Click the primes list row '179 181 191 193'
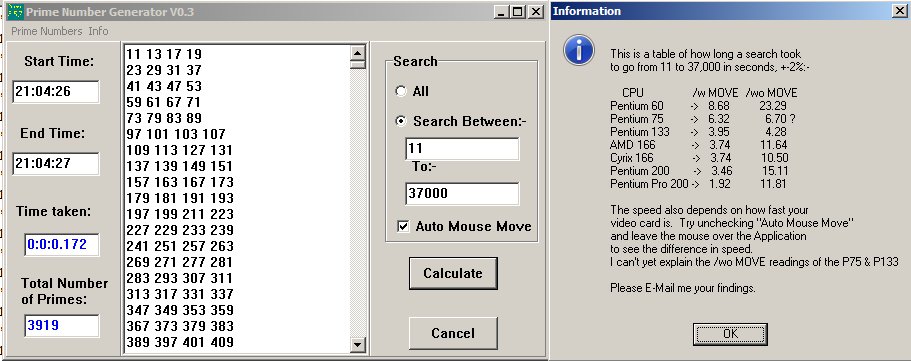Screen dimensions: 911x361 click(x=180, y=198)
